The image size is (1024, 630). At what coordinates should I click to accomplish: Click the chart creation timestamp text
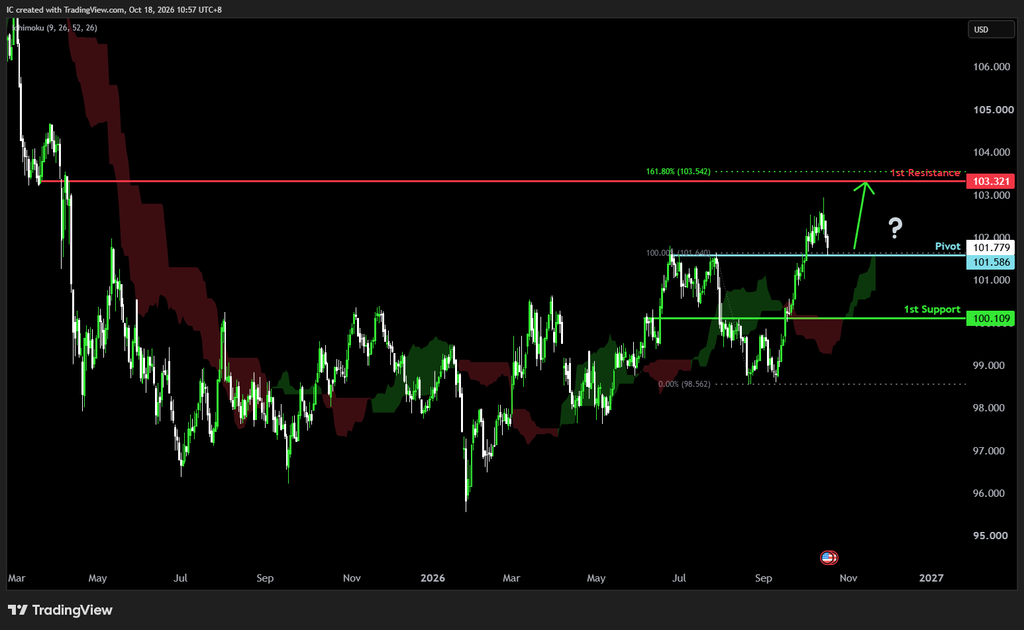click(114, 10)
